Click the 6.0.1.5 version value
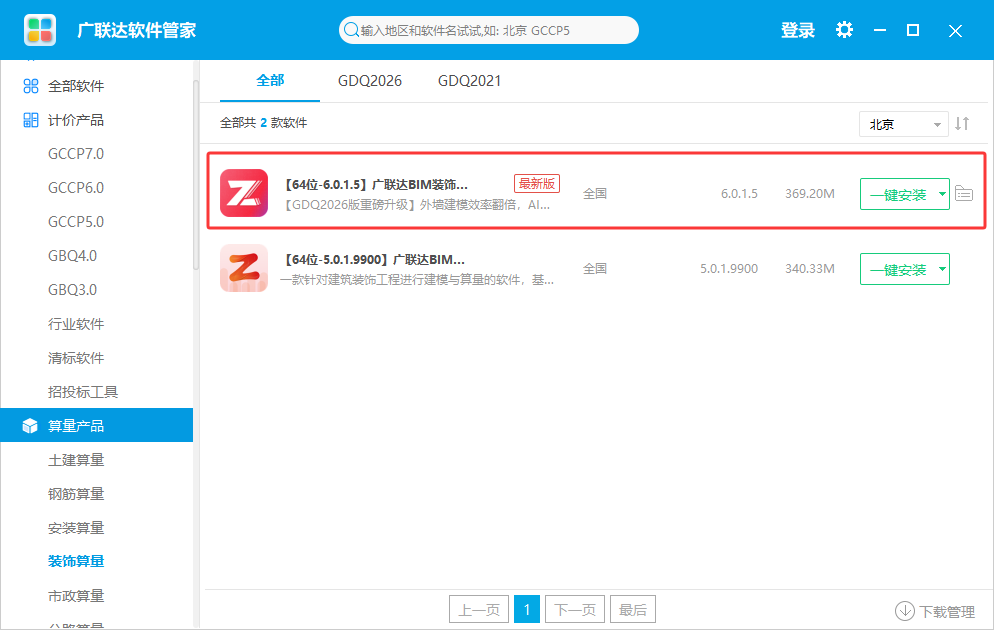The width and height of the screenshot is (994, 631). (x=739, y=193)
